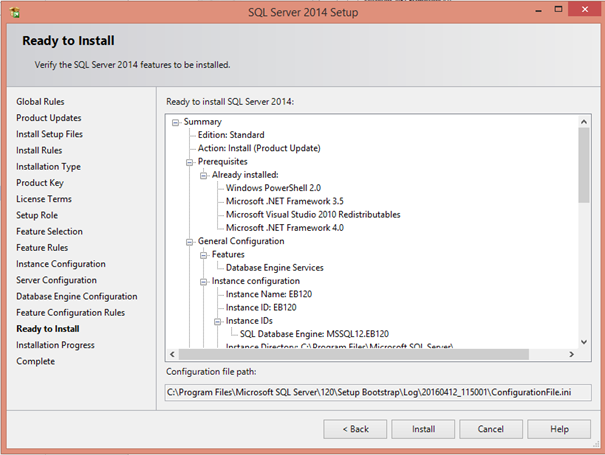Collapse the Summary tree node
605x455 pixels.
tap(176, 122)
